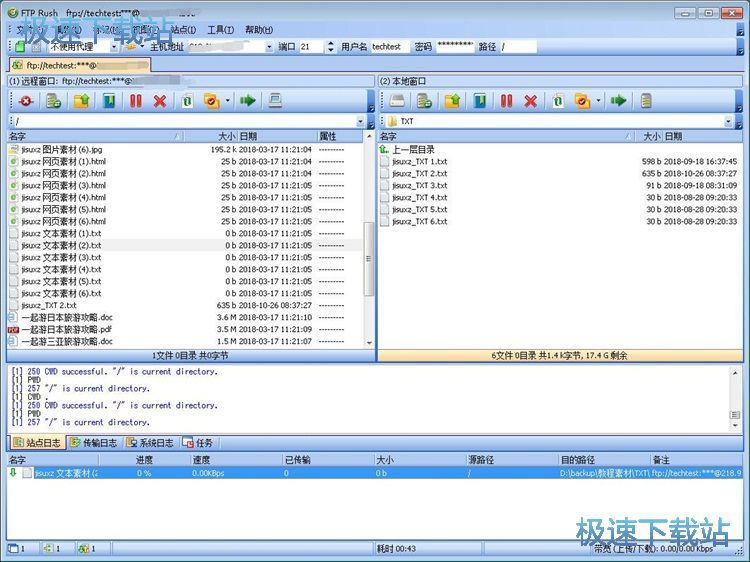Click the server list icon in remote toolbar
The image size is (750, 562).
[x=53, y=101]
